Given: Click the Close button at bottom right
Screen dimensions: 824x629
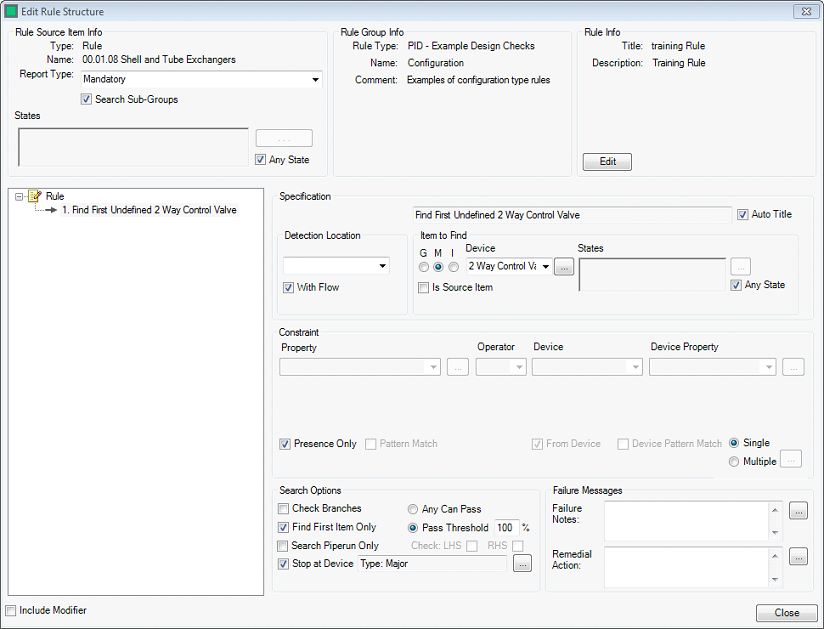Looking at the screenshot, I should (786, 613).
